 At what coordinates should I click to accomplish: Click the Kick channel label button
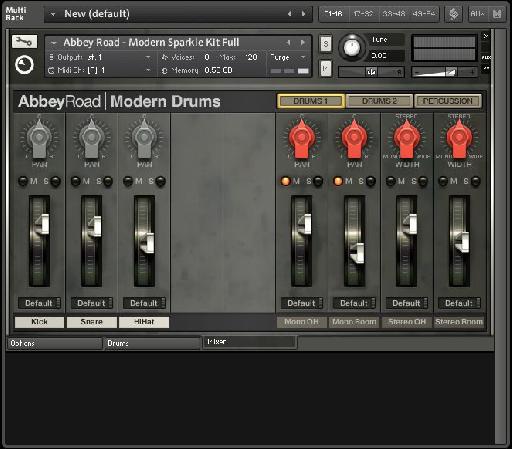pyautogui.click(x=39, y=322)
